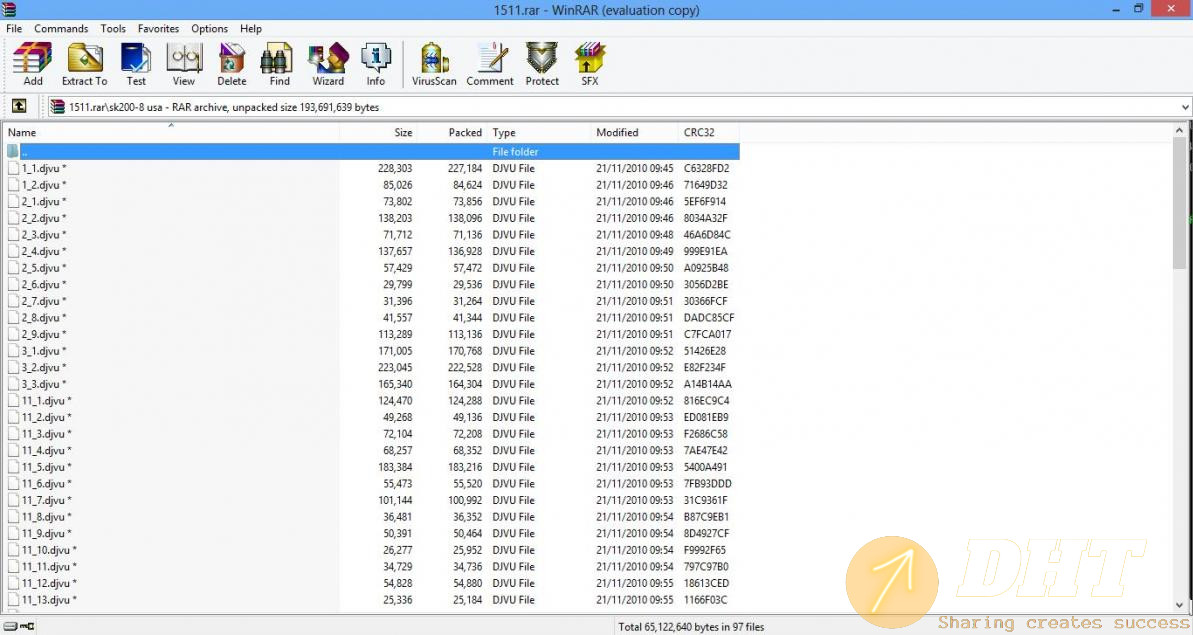Click file icon of 11_5.djvu
The image size is (1193, 635).
(x=13, y=467)
